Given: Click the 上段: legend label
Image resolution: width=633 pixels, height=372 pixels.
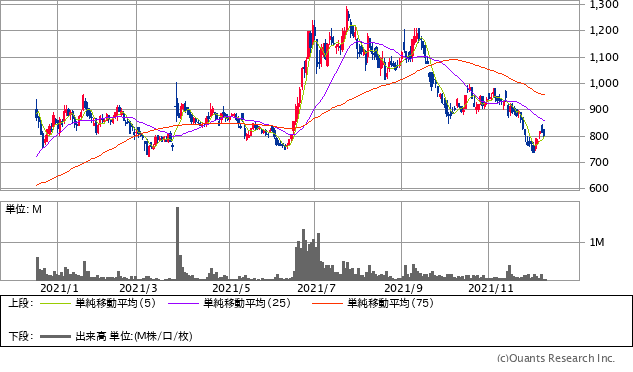Looking at the screenshot, I should 20,303.
